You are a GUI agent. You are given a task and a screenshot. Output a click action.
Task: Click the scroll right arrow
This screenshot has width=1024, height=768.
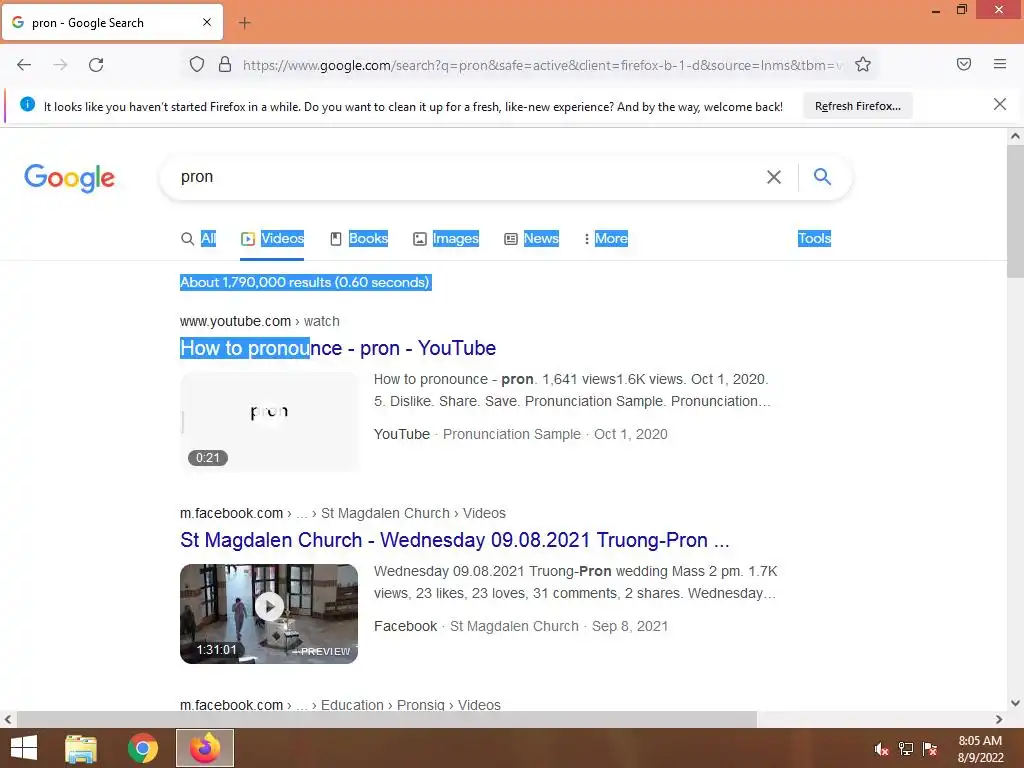(999, 720)
